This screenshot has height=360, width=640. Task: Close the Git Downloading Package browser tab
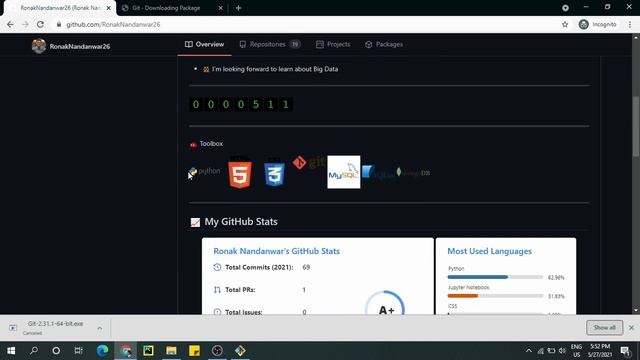click(220, 8)
